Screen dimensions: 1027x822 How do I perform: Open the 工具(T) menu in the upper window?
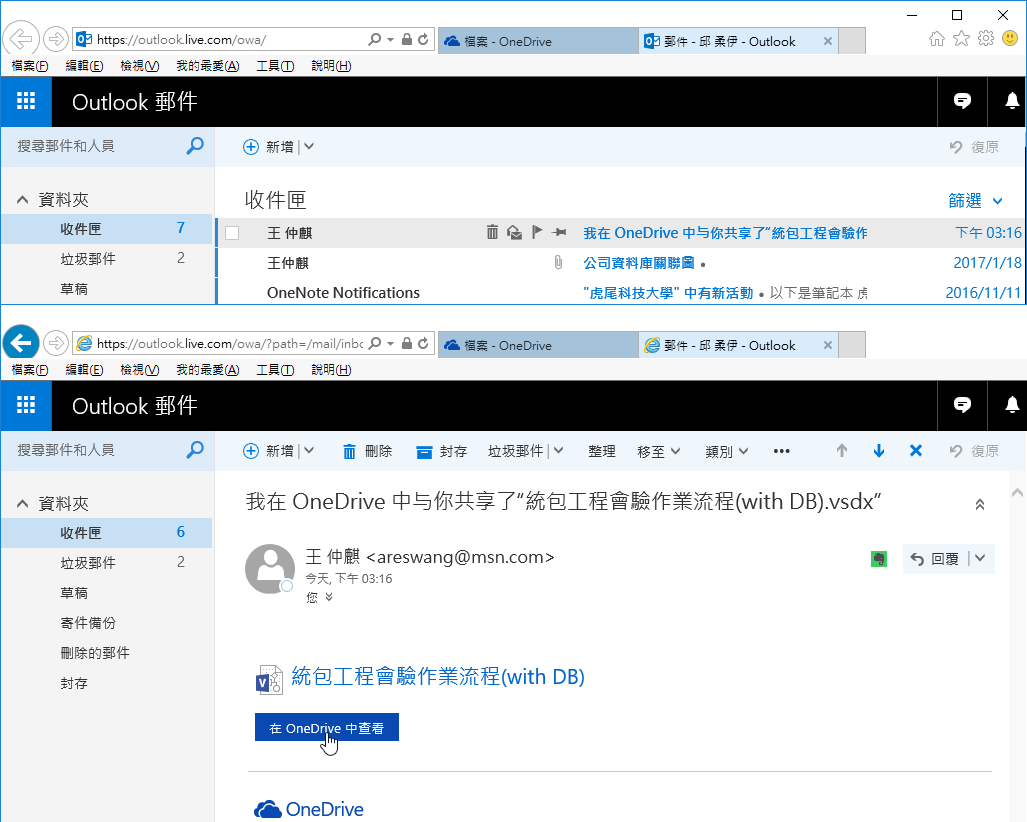pyautogui.click(x=275, y=65)
